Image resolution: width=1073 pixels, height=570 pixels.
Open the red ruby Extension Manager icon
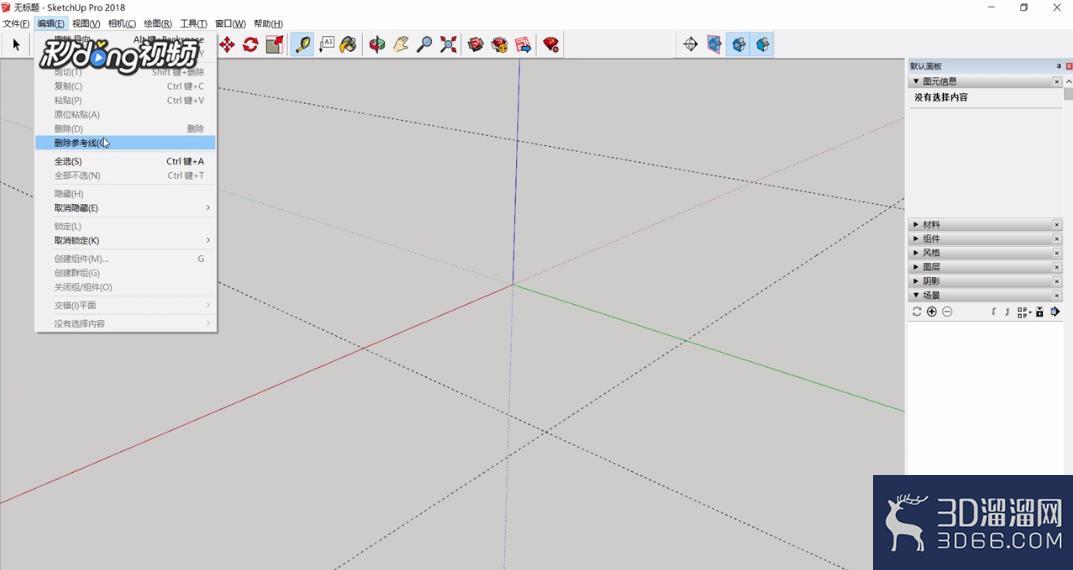[551, 45]
